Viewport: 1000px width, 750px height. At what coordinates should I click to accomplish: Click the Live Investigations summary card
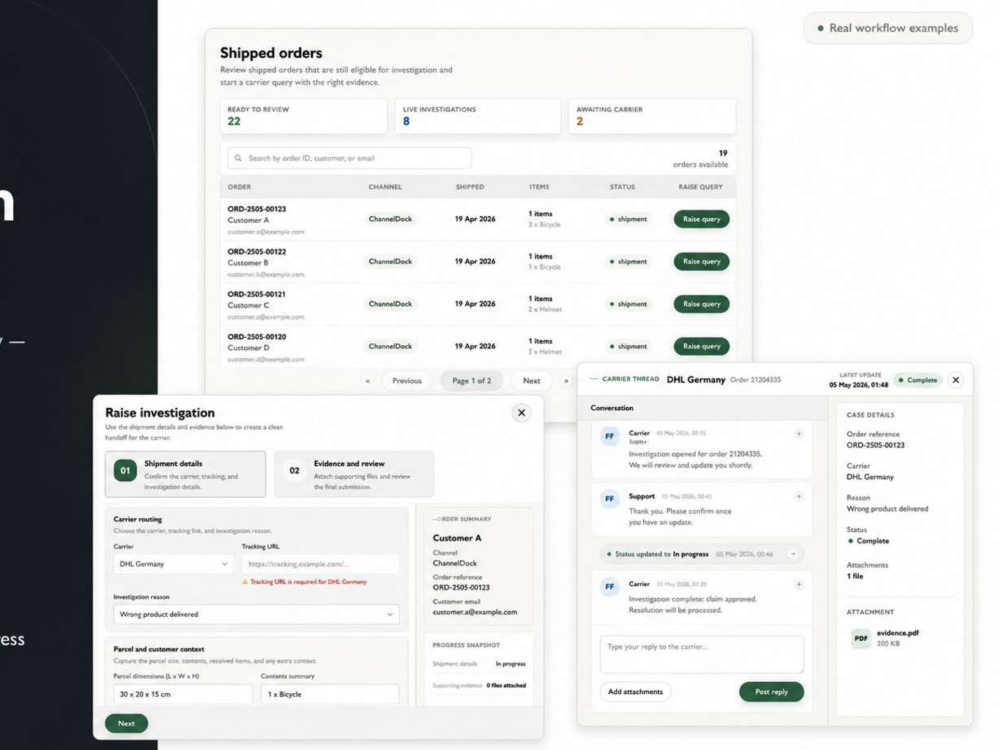tap(477, 116)
